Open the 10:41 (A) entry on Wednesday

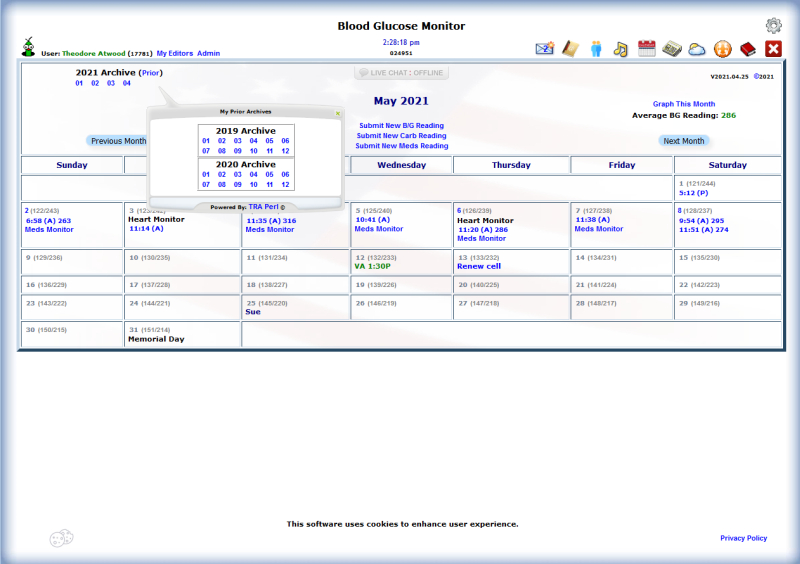point(372,219)
